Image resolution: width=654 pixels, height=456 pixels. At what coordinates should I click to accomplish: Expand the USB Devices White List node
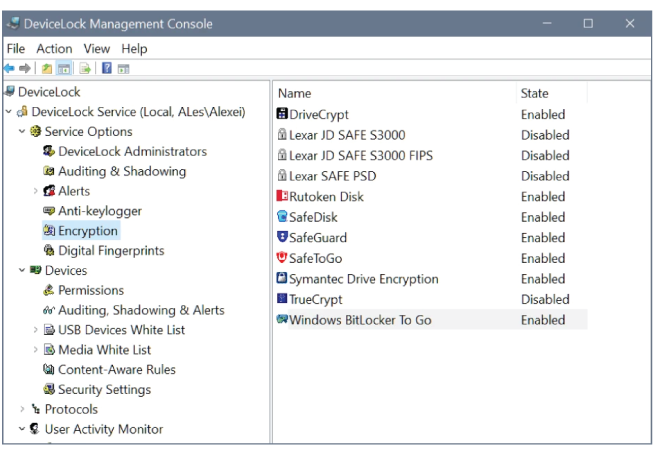click(x=35, y=330)
